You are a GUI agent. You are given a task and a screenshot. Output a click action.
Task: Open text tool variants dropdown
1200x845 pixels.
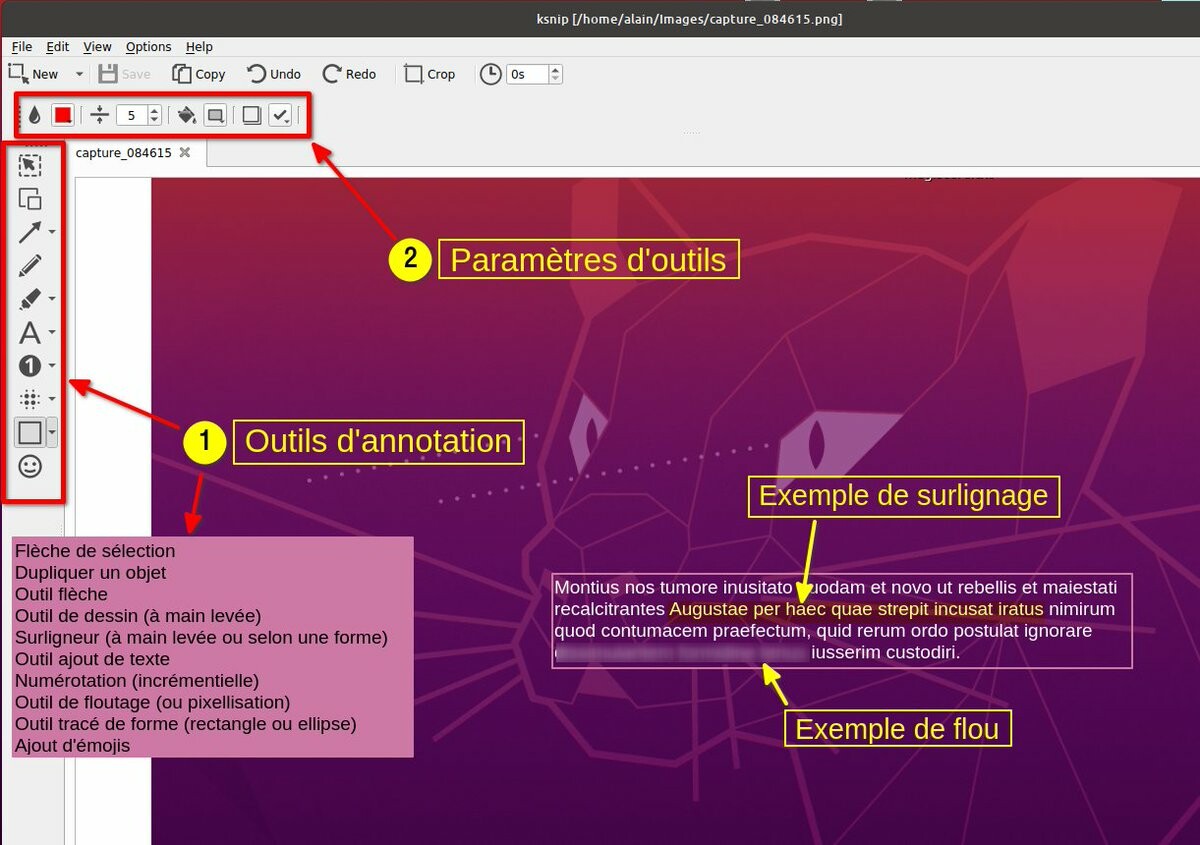click(52, 332)
